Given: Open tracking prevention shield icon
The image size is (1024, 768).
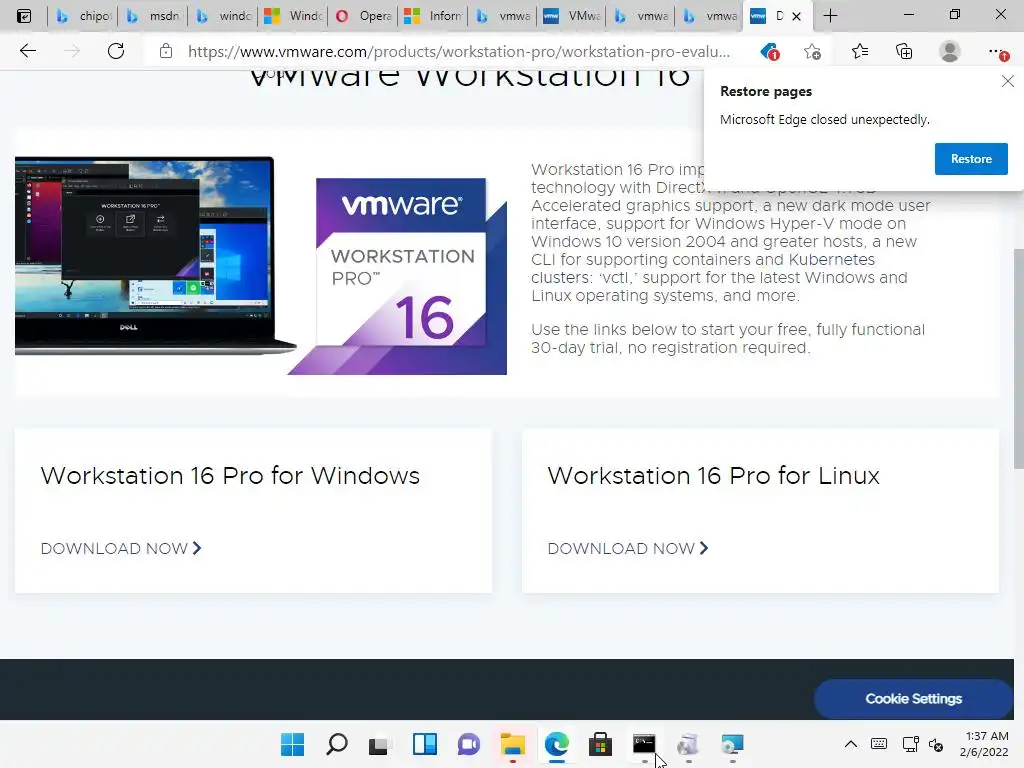Looking at the screenshot, I should [x=770, y=51].
